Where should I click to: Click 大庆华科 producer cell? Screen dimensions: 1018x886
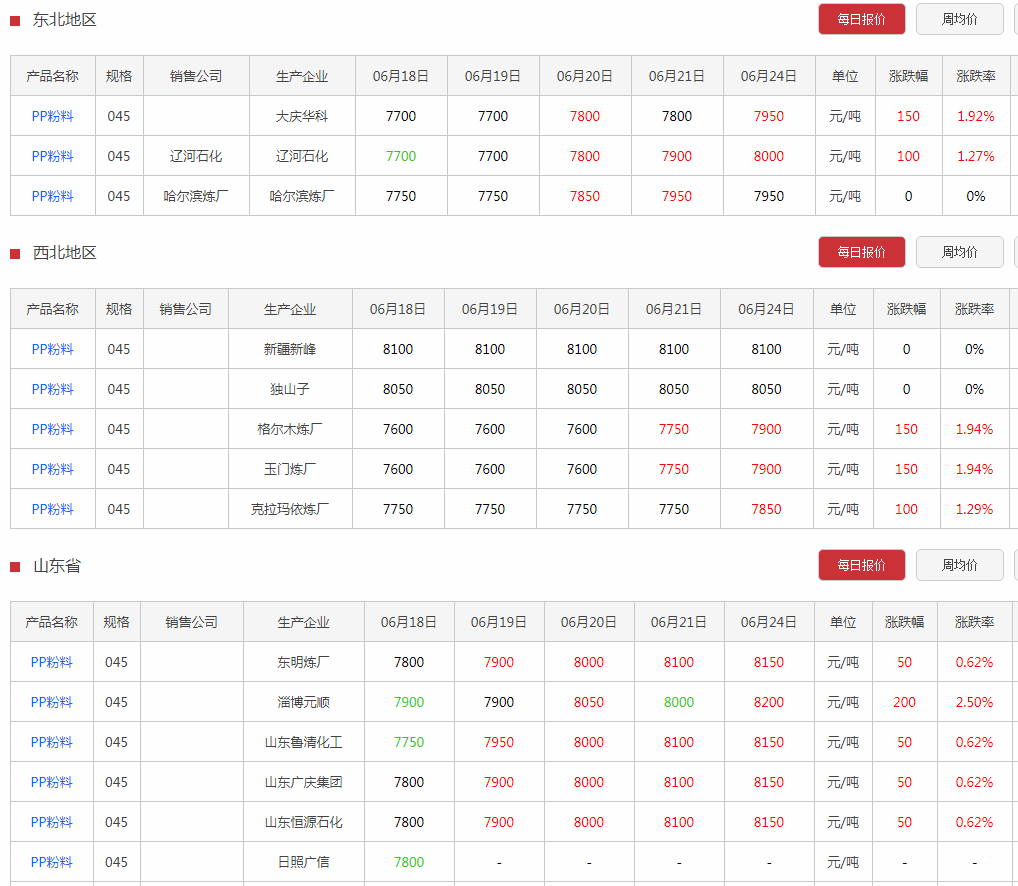point(302,116)
